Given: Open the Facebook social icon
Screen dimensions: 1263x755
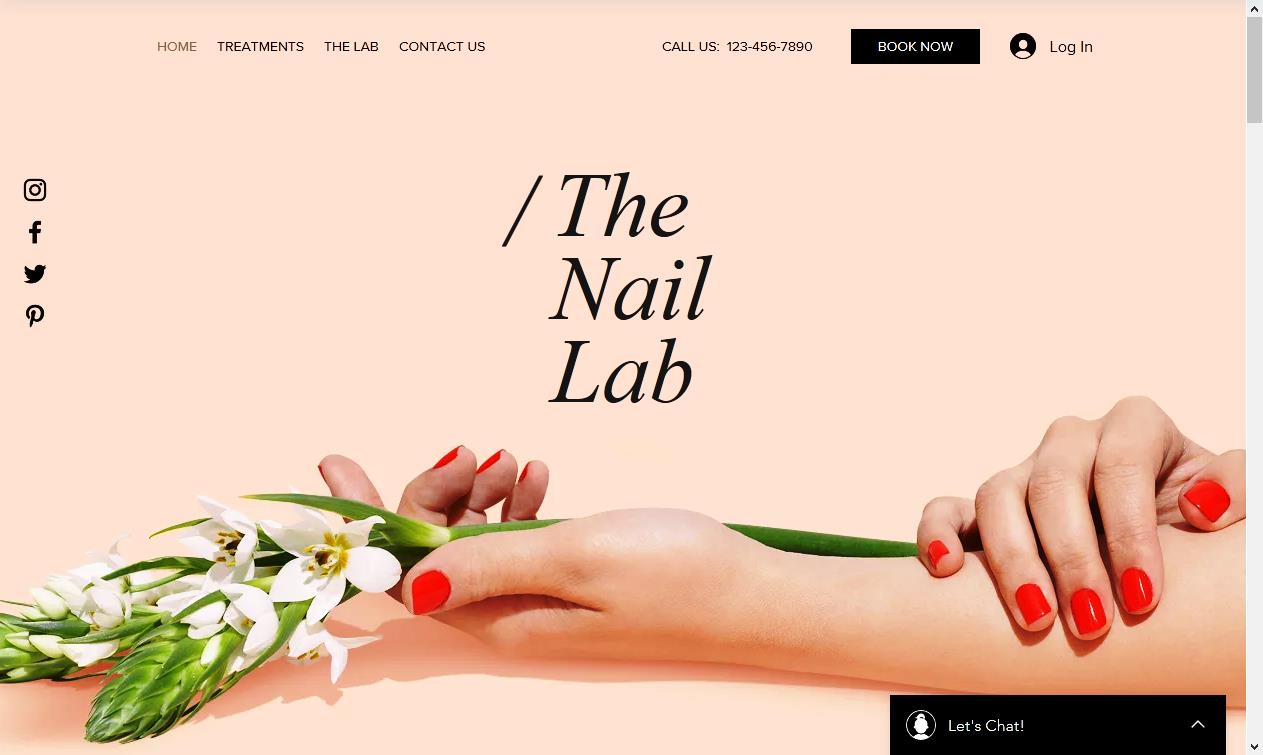Looking at the screenshot, I should pyautogui.click(x=35, y=232).
